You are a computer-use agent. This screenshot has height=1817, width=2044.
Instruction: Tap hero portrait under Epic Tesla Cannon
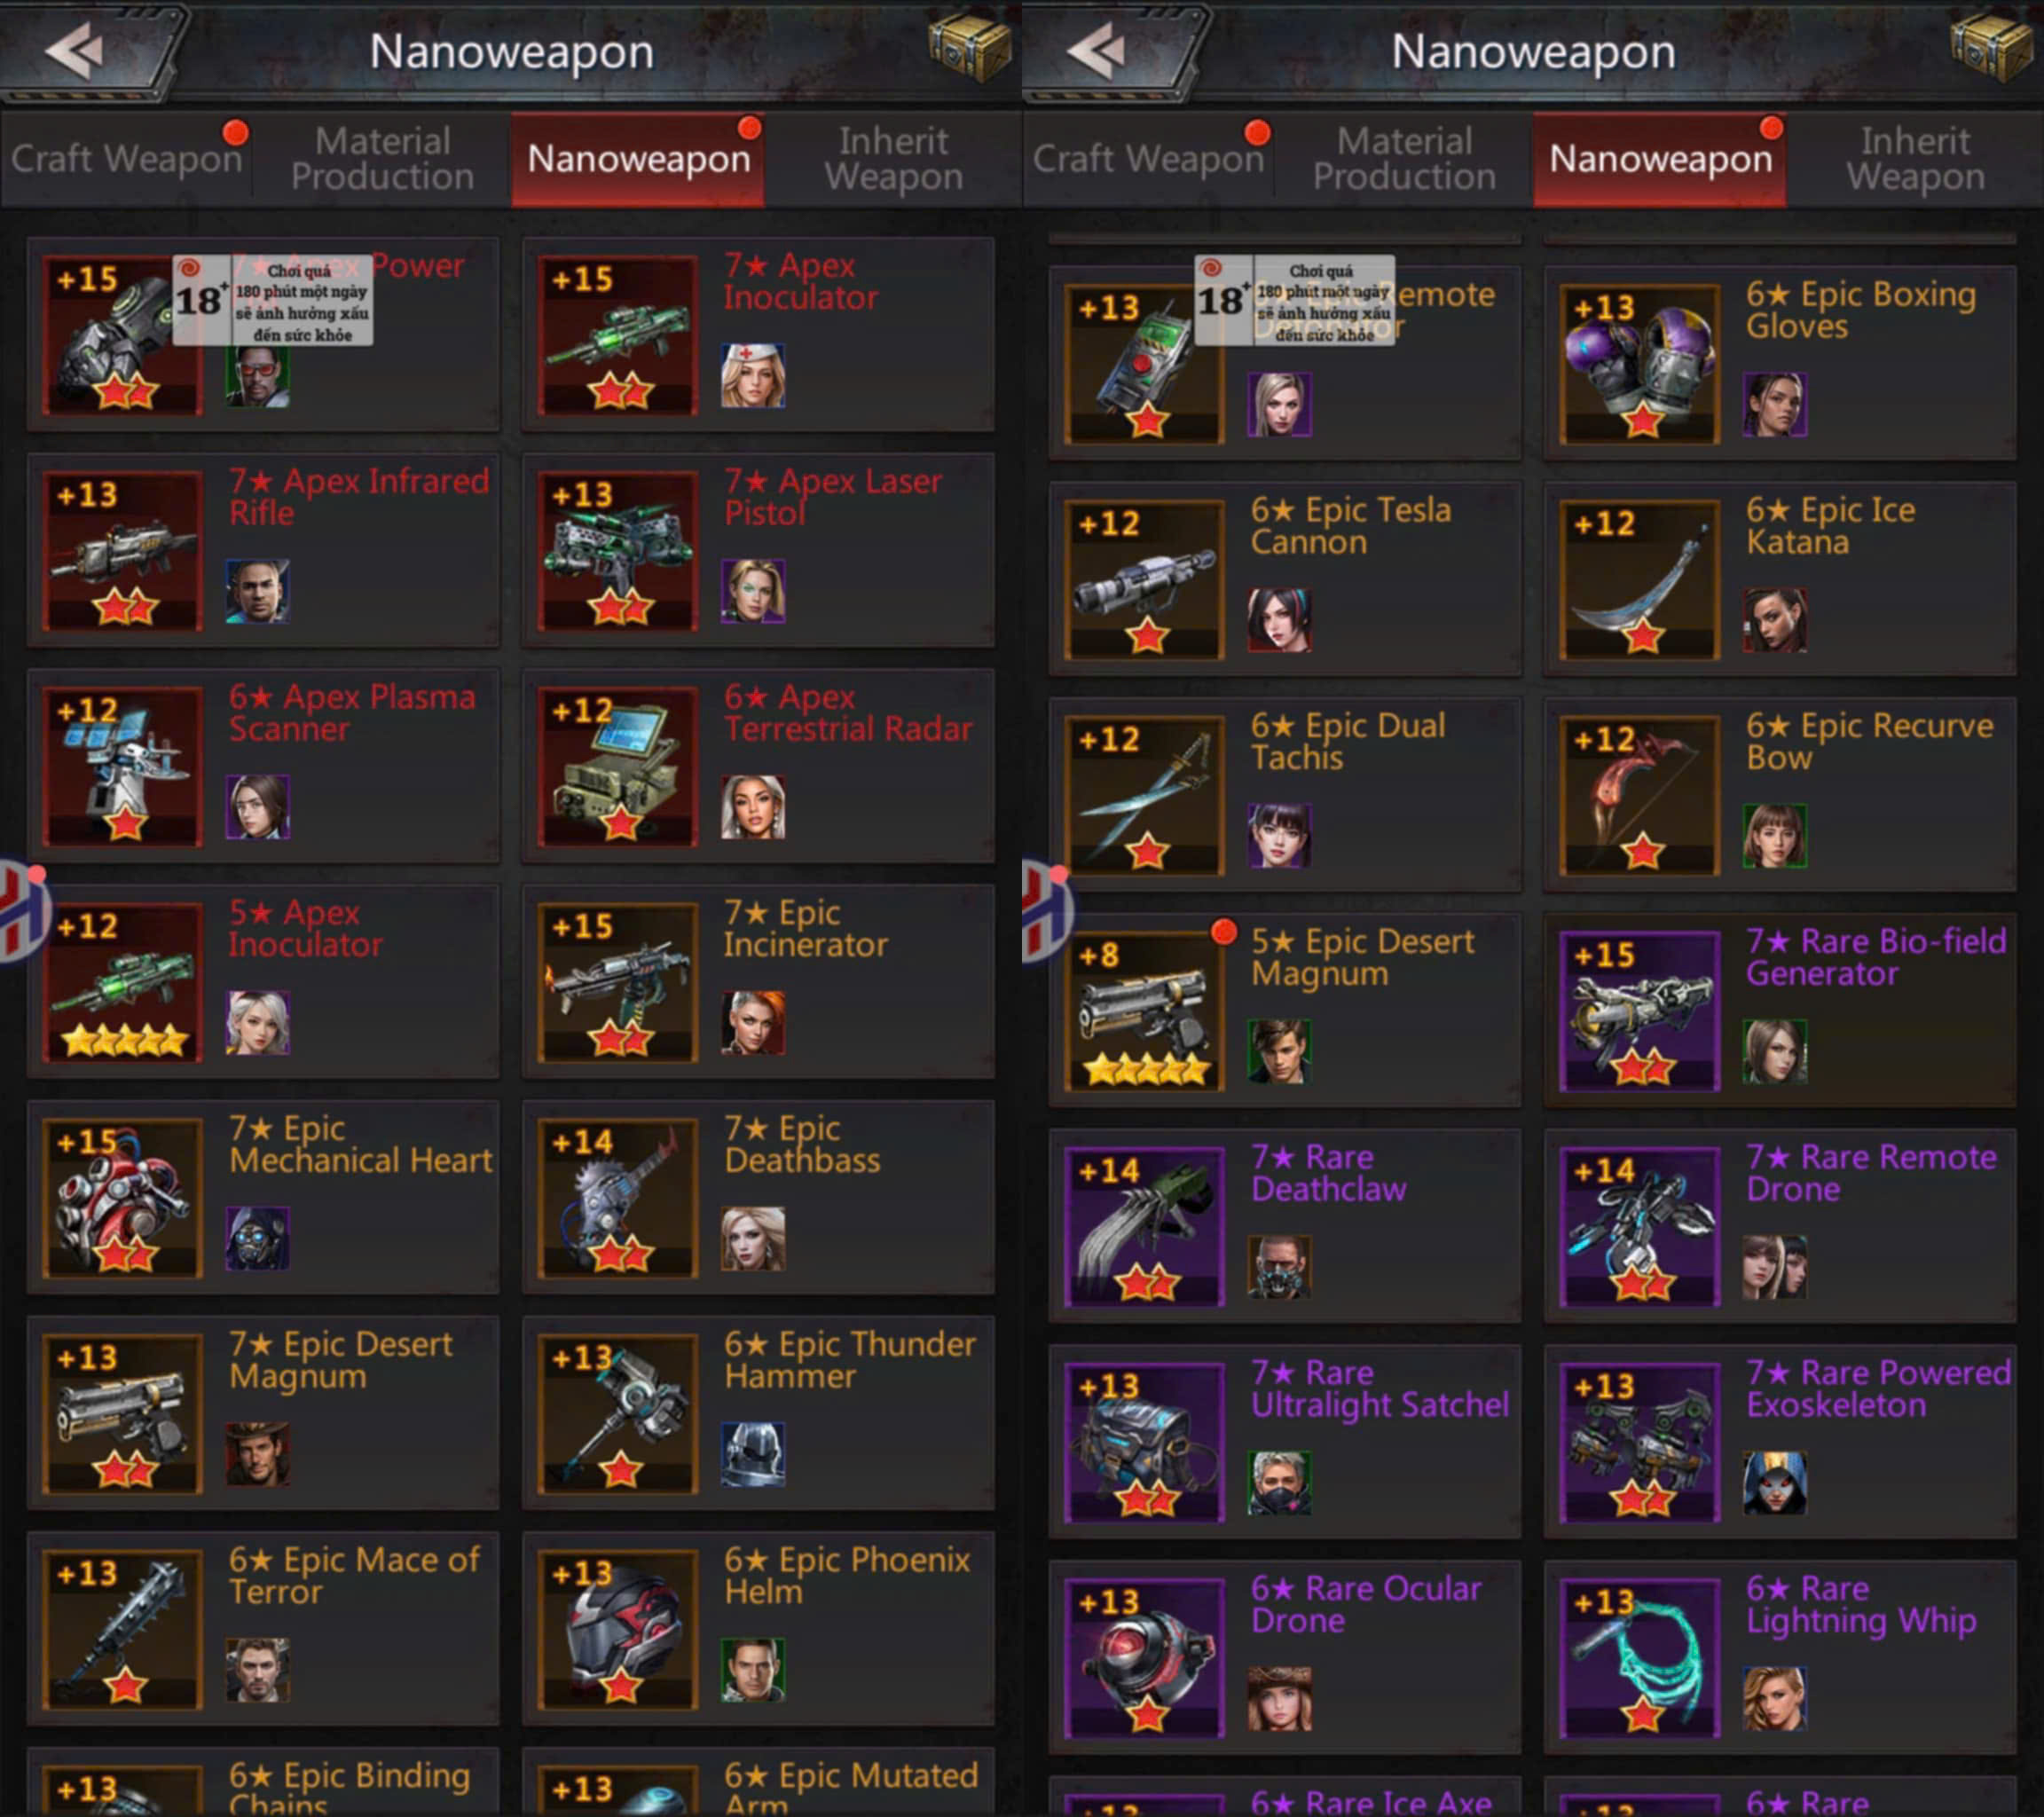(1279, 620)
